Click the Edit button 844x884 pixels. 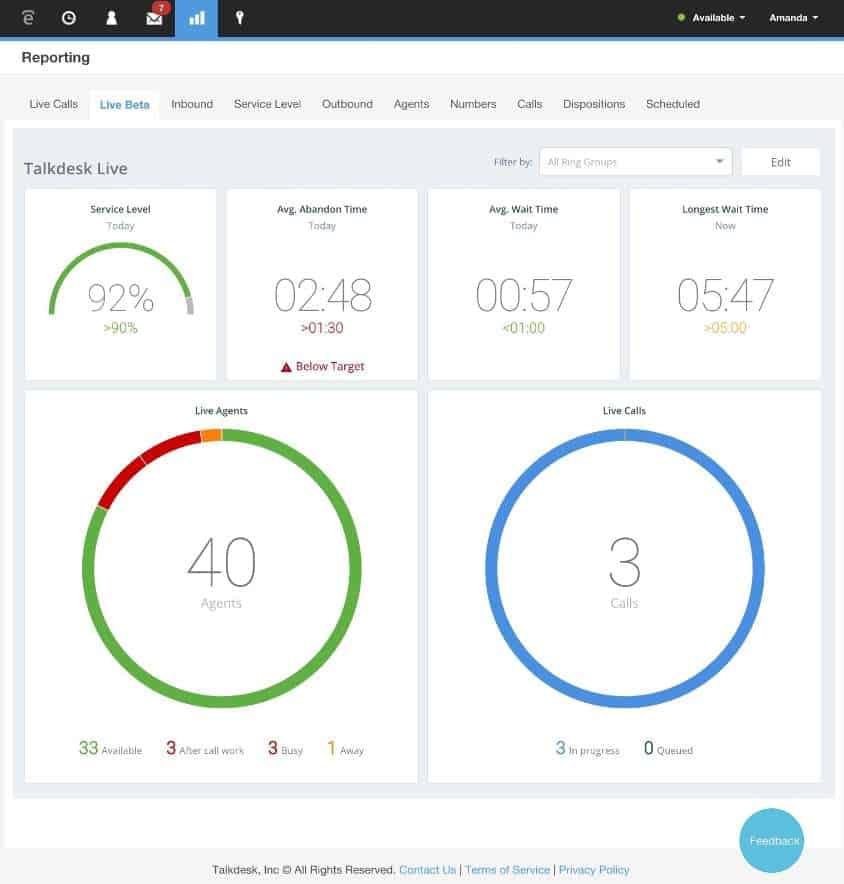click(780, 162)
